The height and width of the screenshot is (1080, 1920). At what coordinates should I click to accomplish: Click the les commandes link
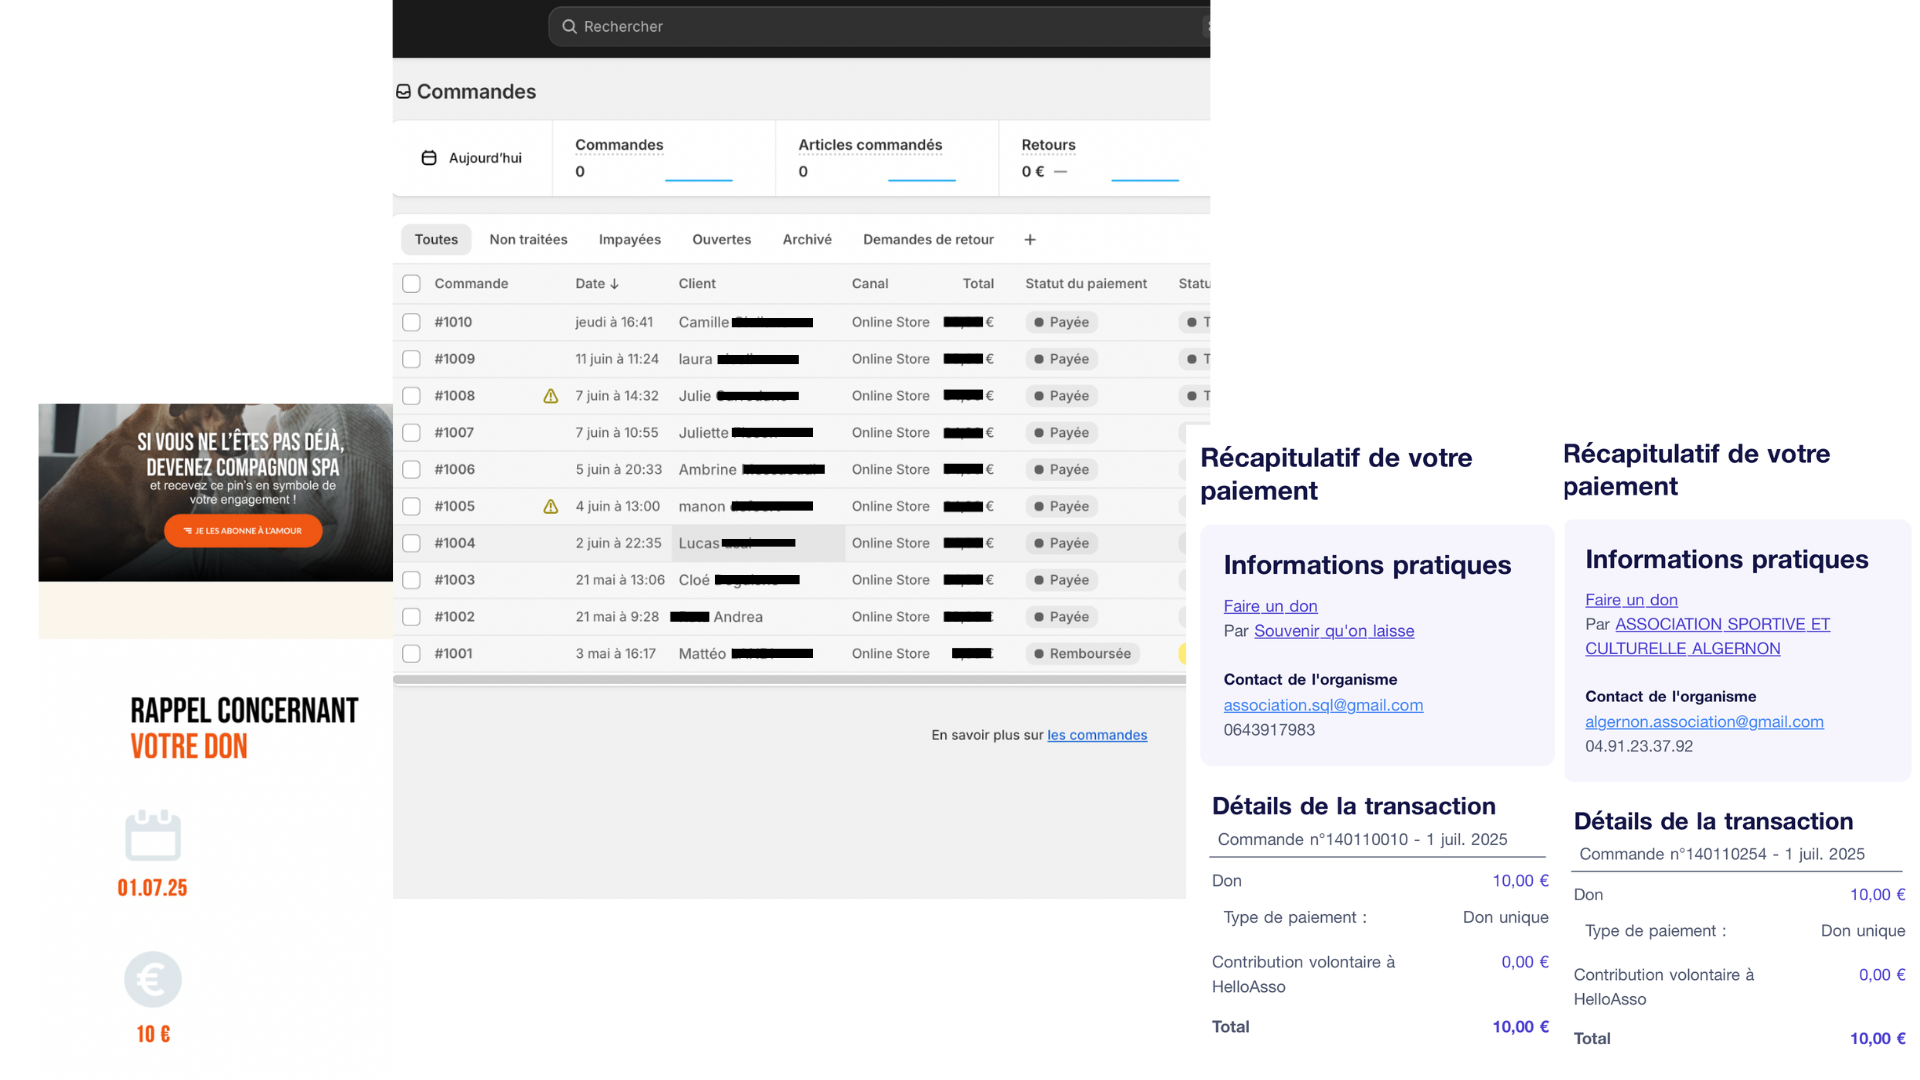tap(1096, 735)
